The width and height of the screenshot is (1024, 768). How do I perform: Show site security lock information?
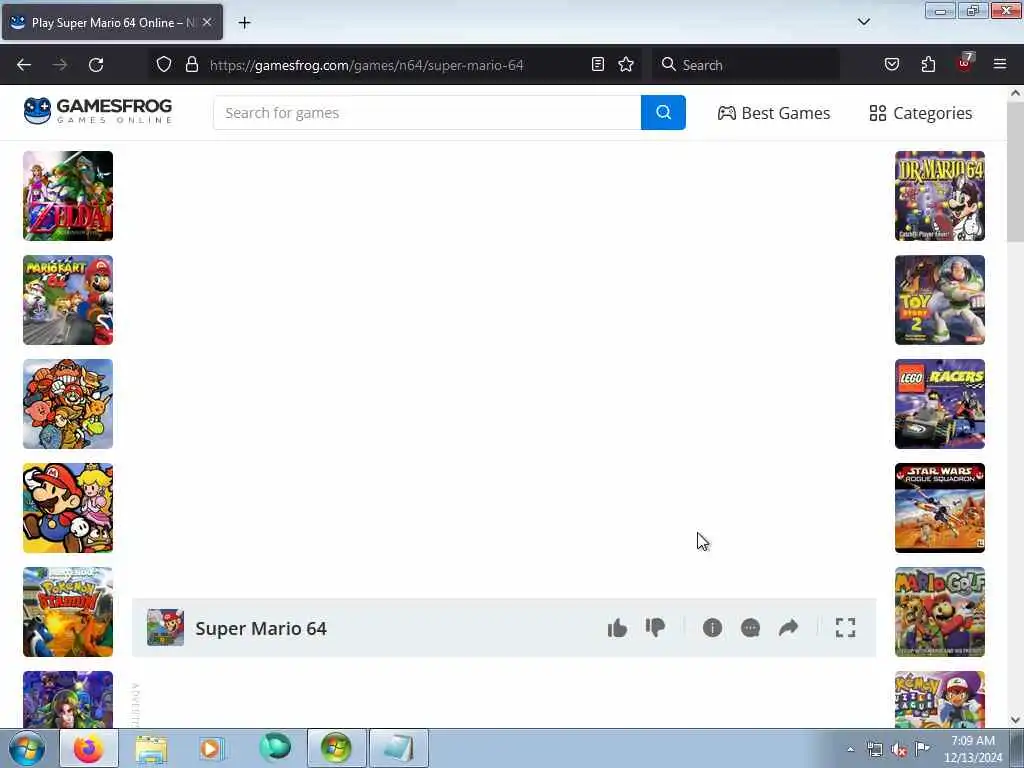(192, 64)
